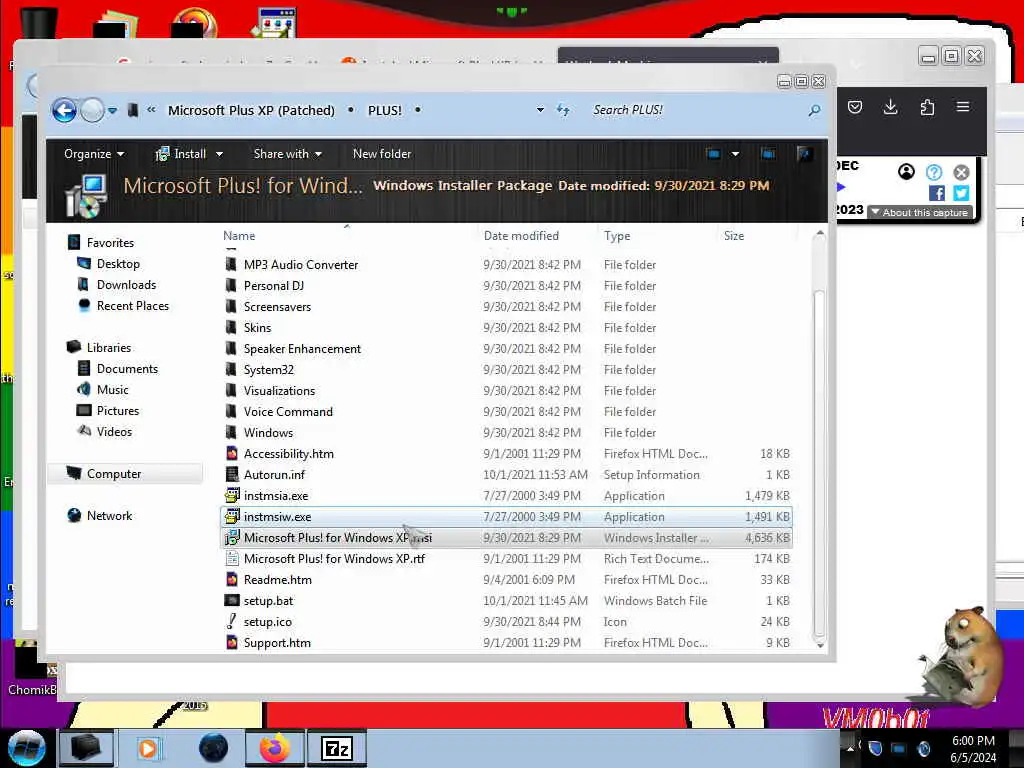Viewport: 1024px width, 768px height.
Task: Select the Microsoft Plus! for Windows XP.rtf icon
Action: coord(231,558)
